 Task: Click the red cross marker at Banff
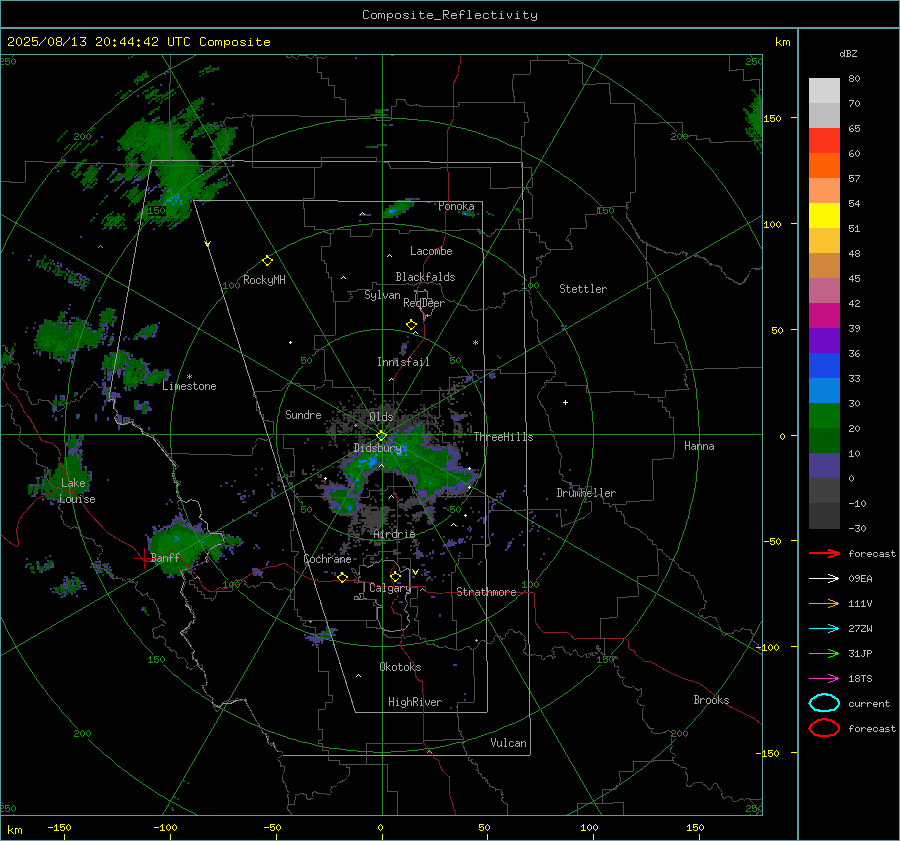(x=143, y=558)
